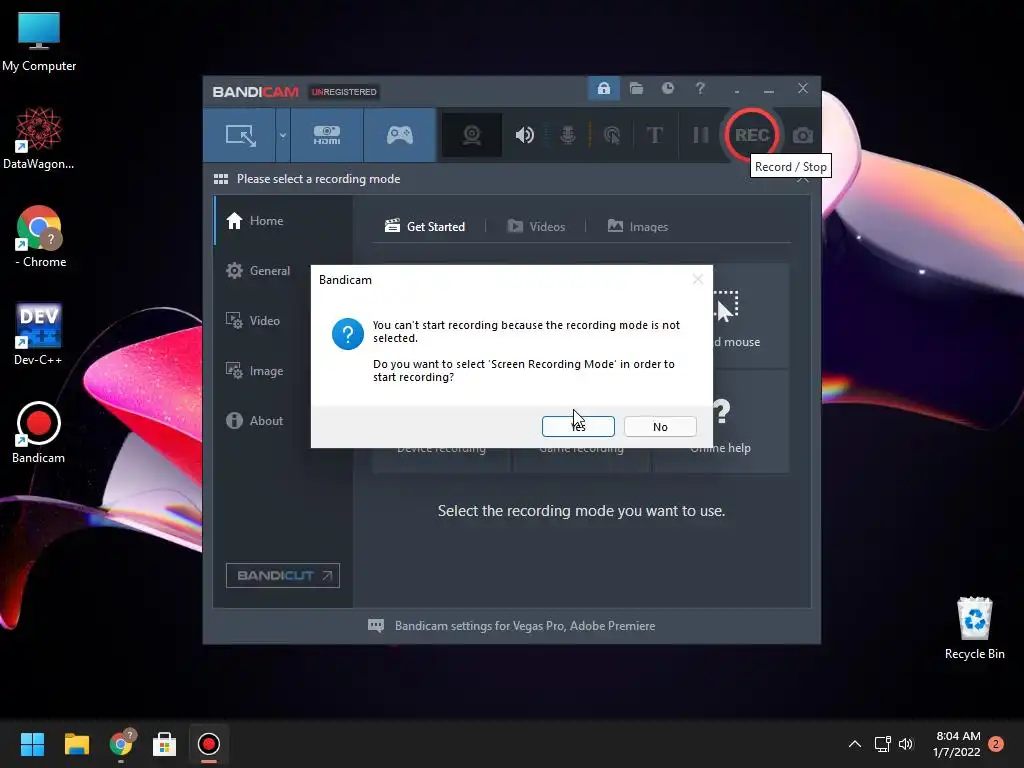Open the General settings section
Viewport: 1024px width, 768px height.
[x=283, y=270]
